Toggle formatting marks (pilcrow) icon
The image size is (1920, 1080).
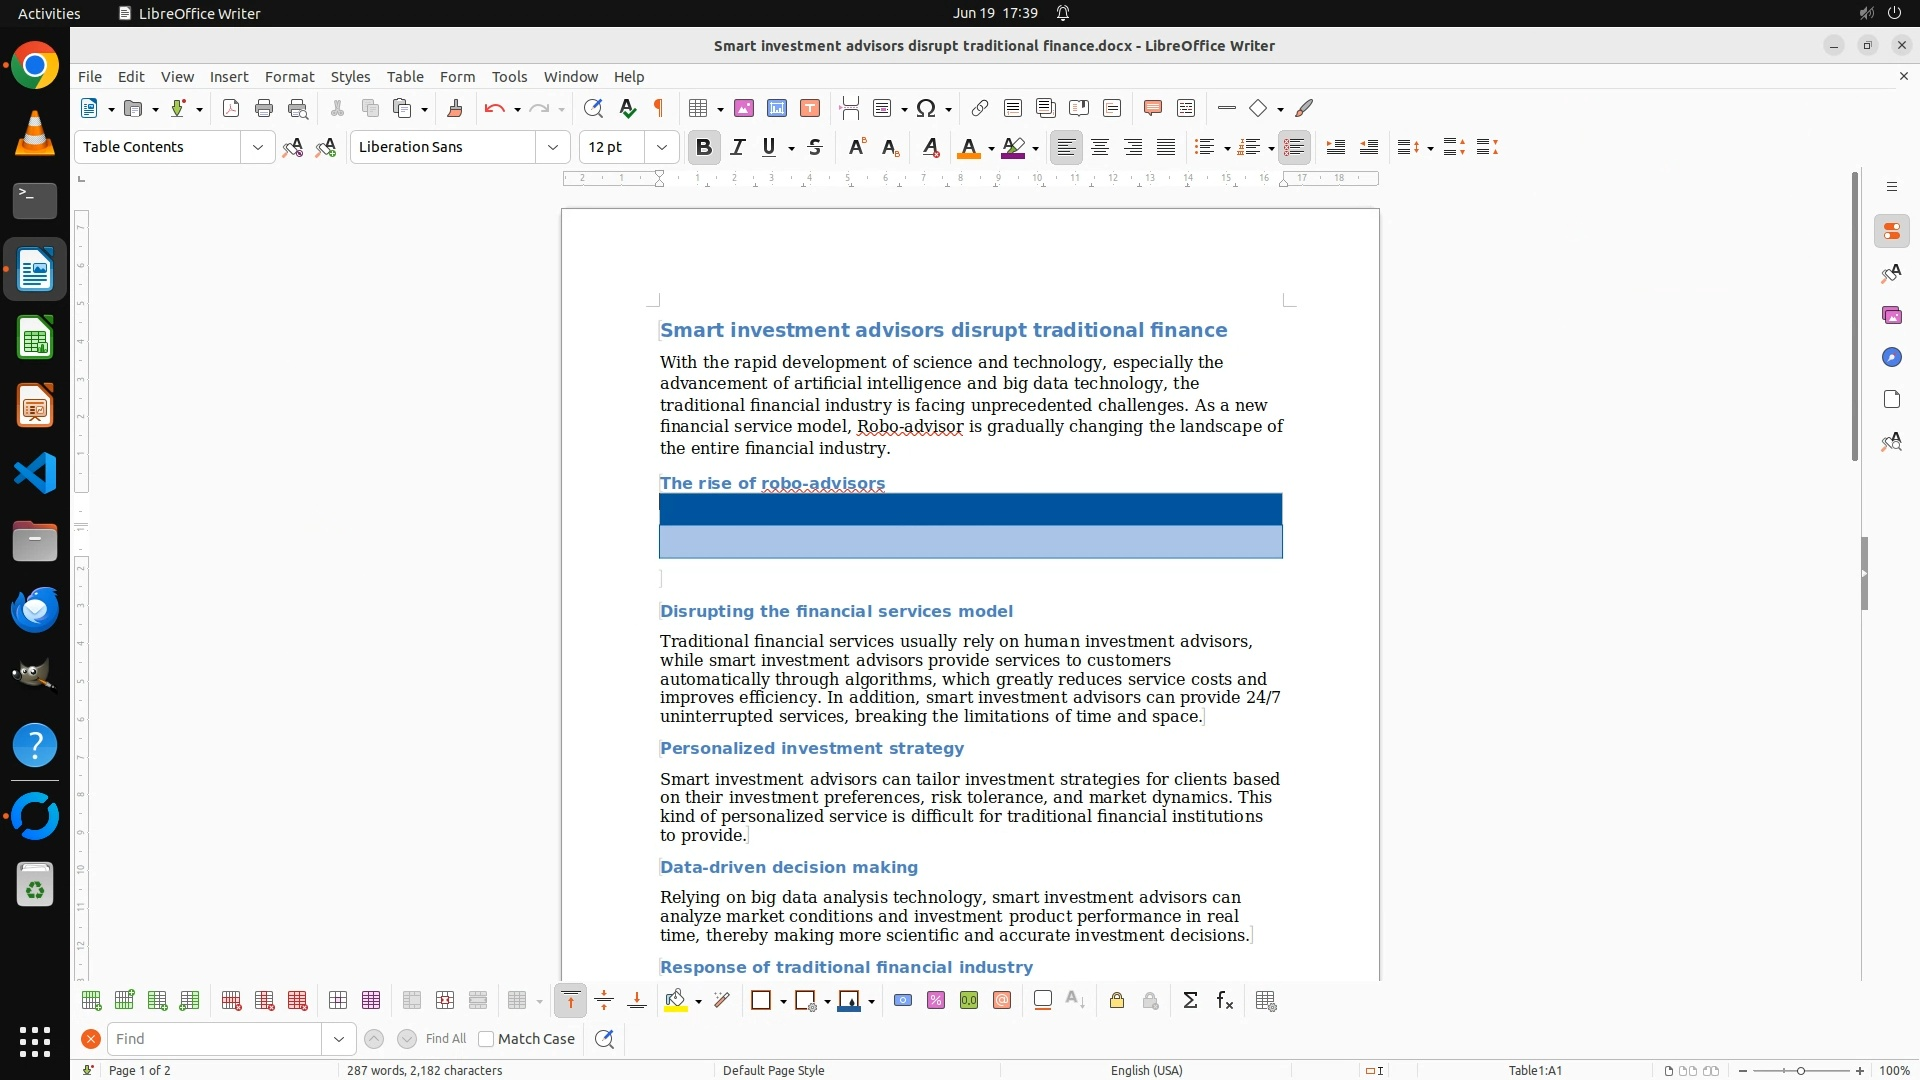pos(659,108)
